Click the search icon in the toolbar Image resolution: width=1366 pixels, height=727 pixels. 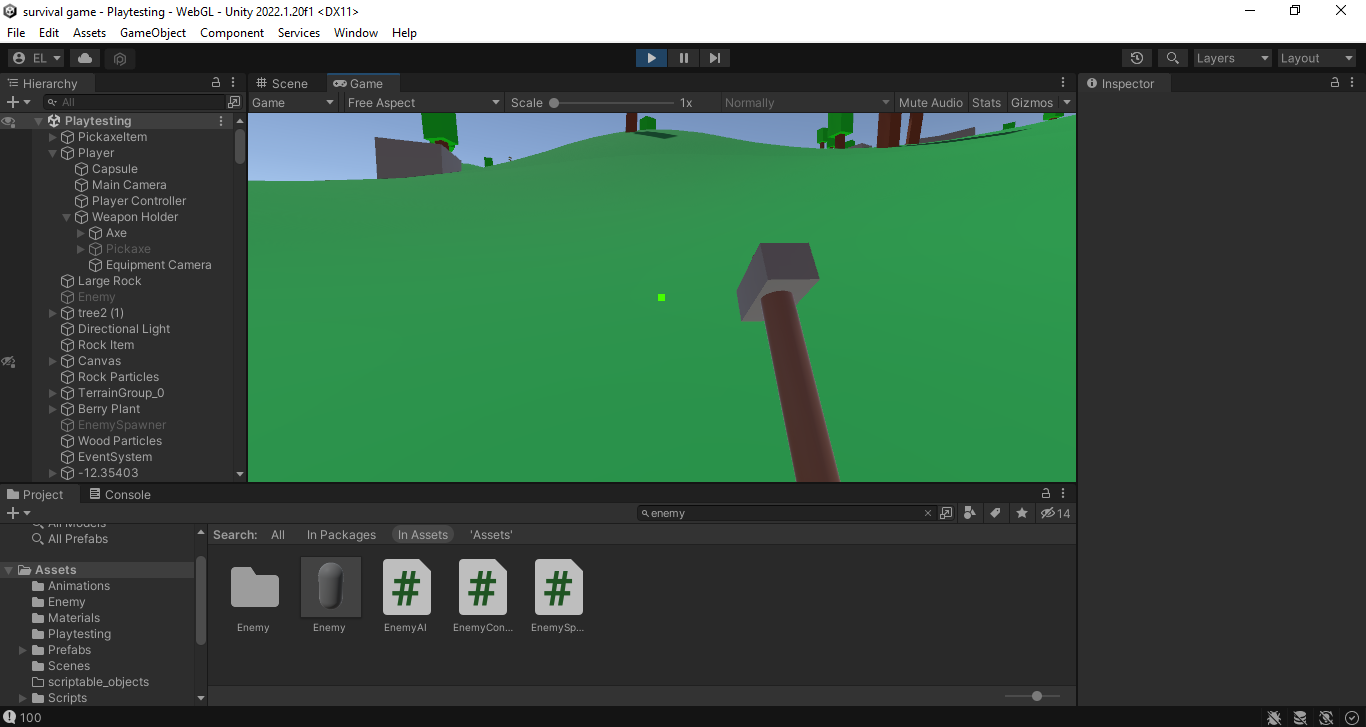pyautogui.click(x=1172, y=58)
